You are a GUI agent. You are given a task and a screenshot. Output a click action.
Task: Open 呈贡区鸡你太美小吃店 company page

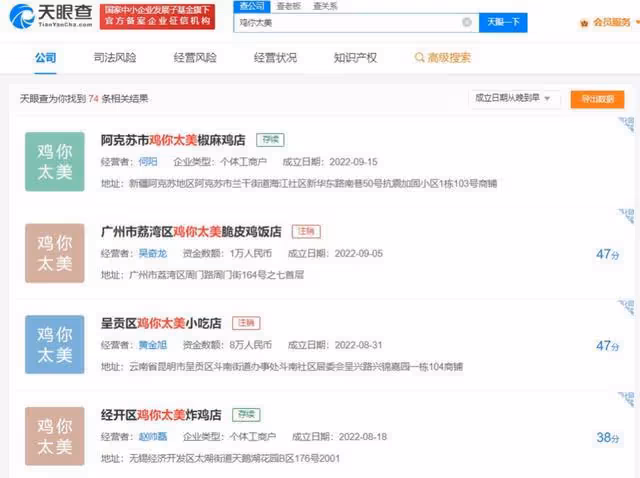(161, 323)
